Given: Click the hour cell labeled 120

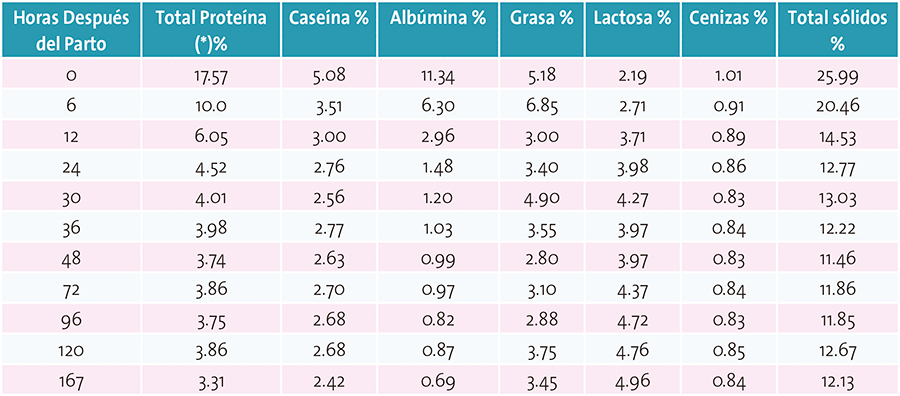Looking at the screenshot, I should pos(71,350).
